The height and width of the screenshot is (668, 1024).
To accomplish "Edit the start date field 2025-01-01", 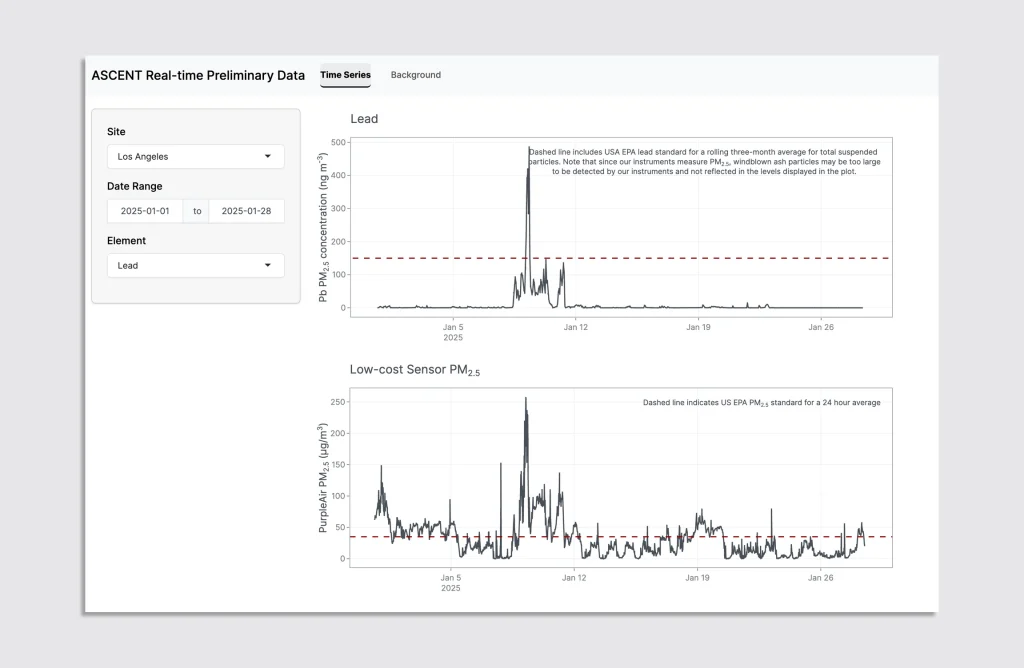I will (x=145, y=211).
